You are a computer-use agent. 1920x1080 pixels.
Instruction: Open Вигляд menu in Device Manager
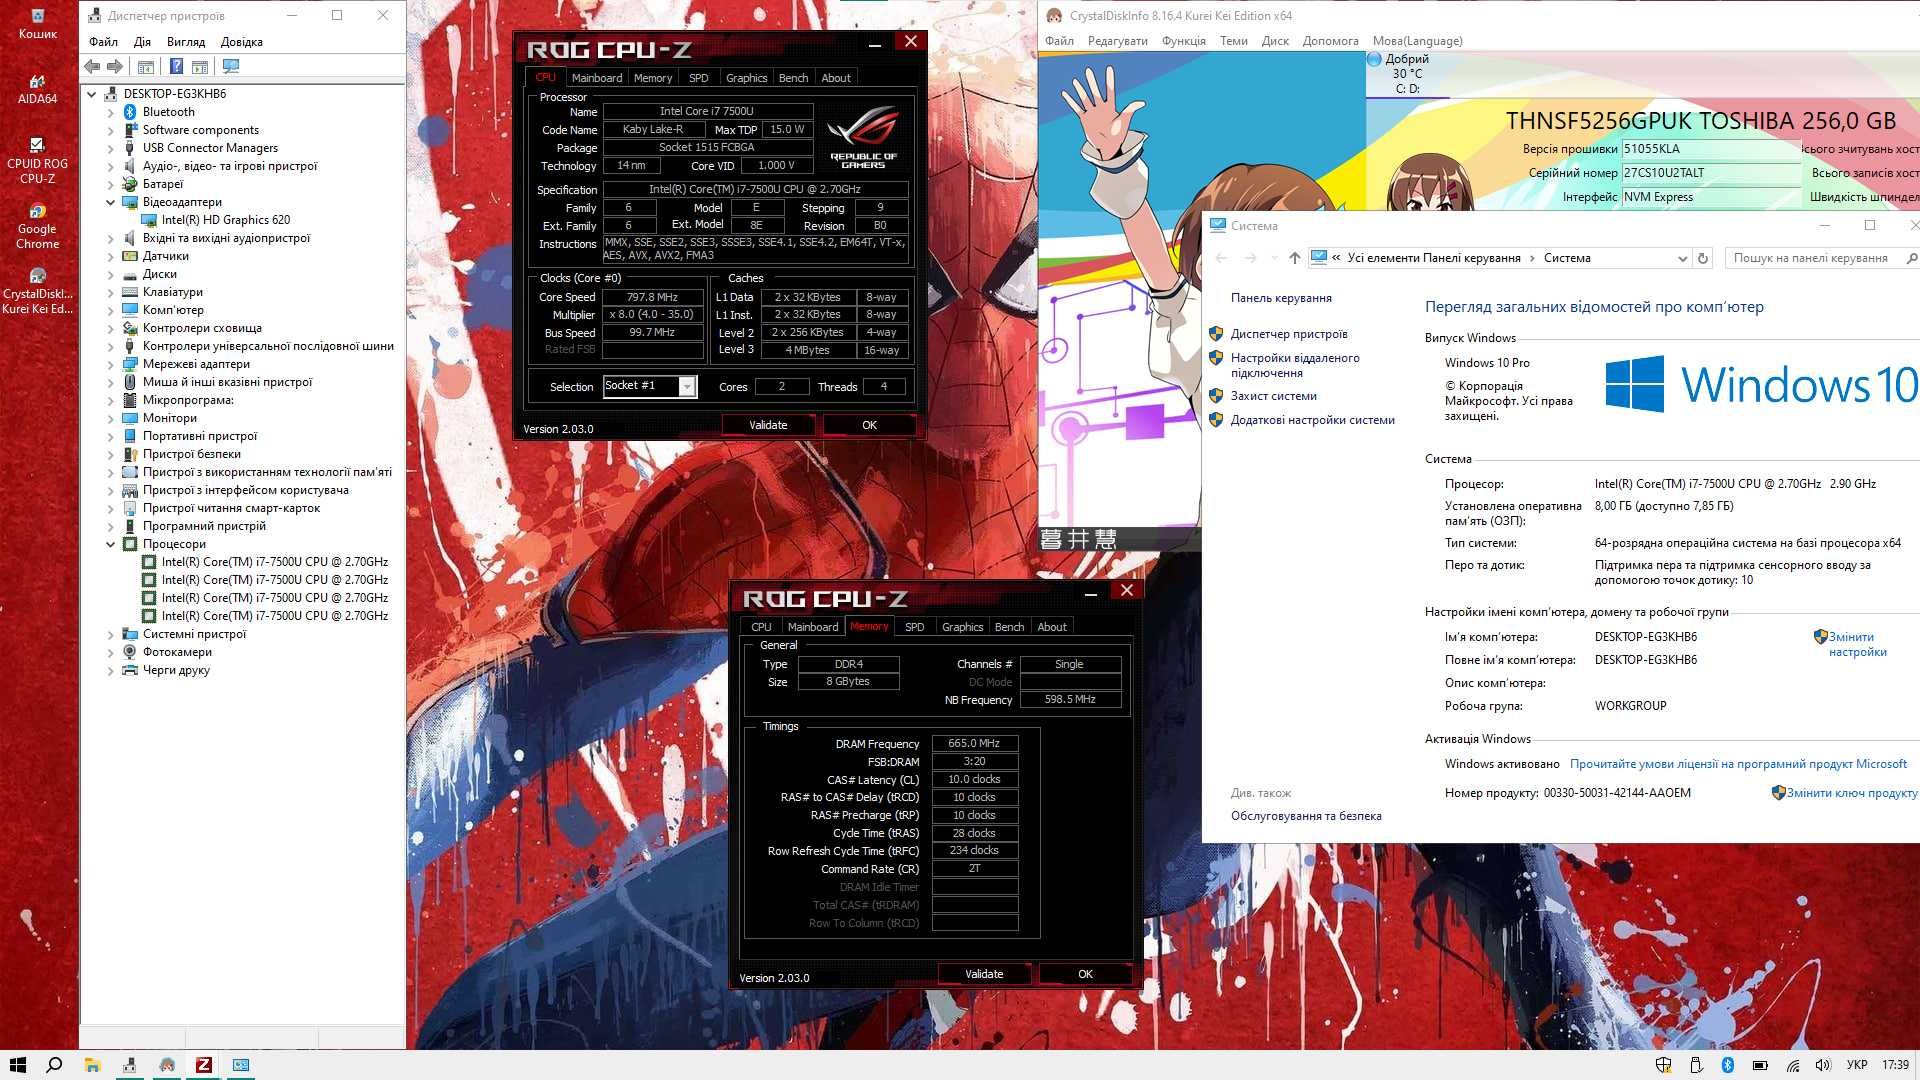pyautogui.click(x=186, y=42)
